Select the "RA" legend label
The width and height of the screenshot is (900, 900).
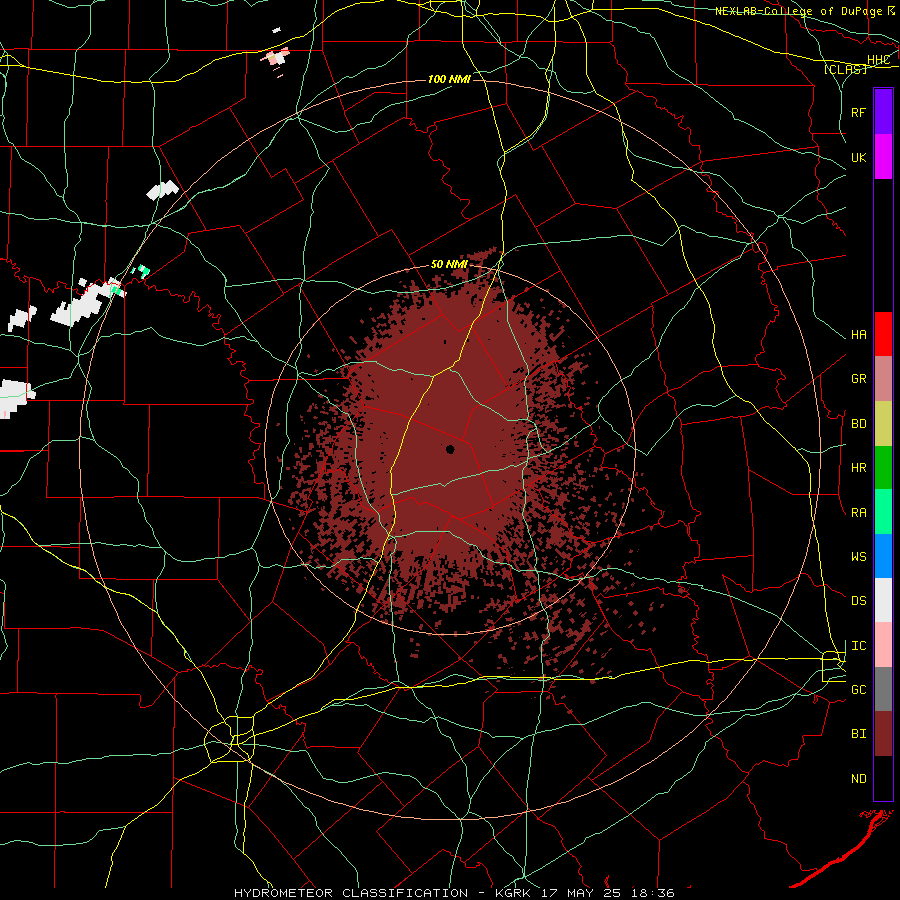click(x=859, y=513)
